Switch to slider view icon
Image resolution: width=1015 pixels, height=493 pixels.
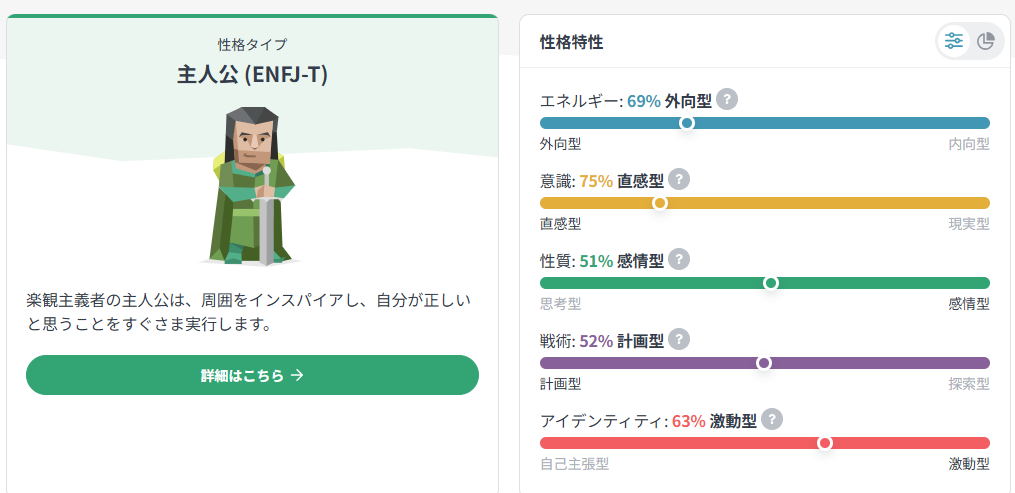(954, 42)
